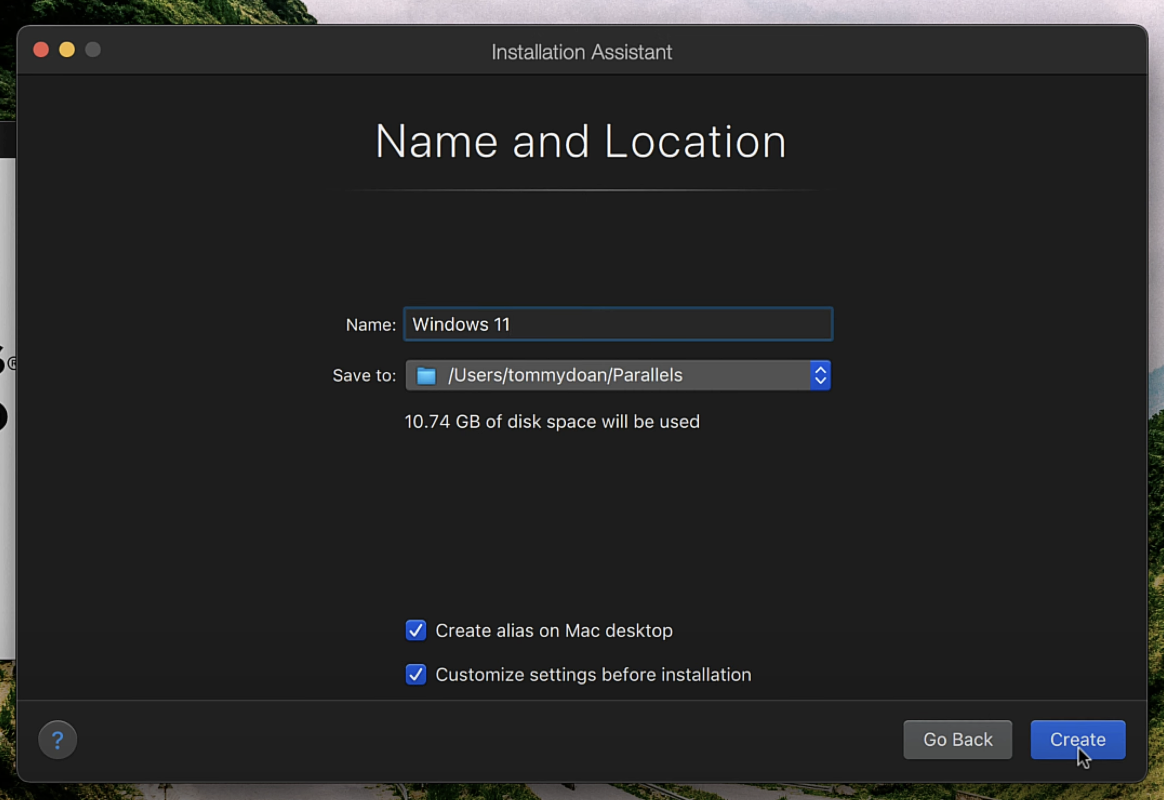This screenshot has height=800, width=1164.
Task: Go Back to the previous step
Action: 957,739
